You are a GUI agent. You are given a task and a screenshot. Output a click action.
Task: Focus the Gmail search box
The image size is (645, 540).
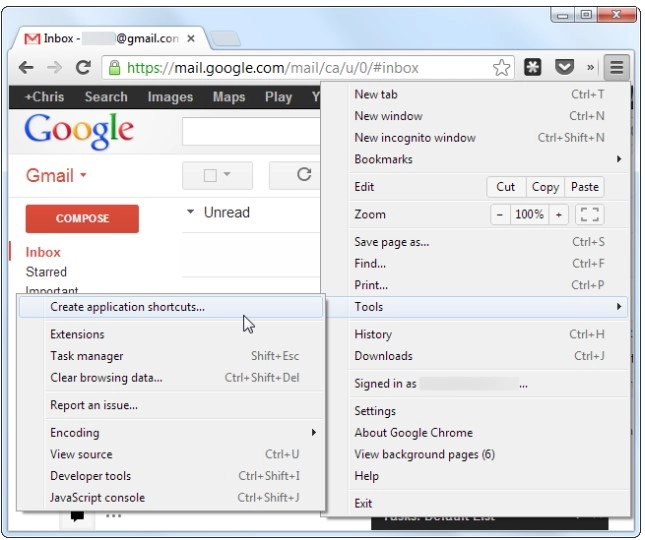[251, 131]
